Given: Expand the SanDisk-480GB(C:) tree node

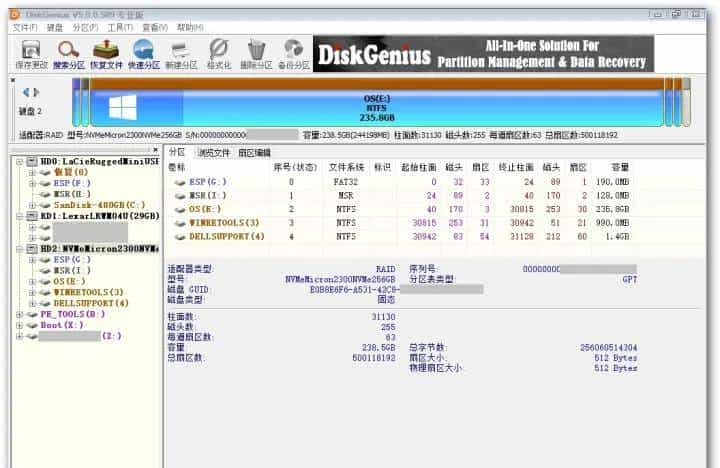Looking at the screenshot, I should [x=32, y=205].
